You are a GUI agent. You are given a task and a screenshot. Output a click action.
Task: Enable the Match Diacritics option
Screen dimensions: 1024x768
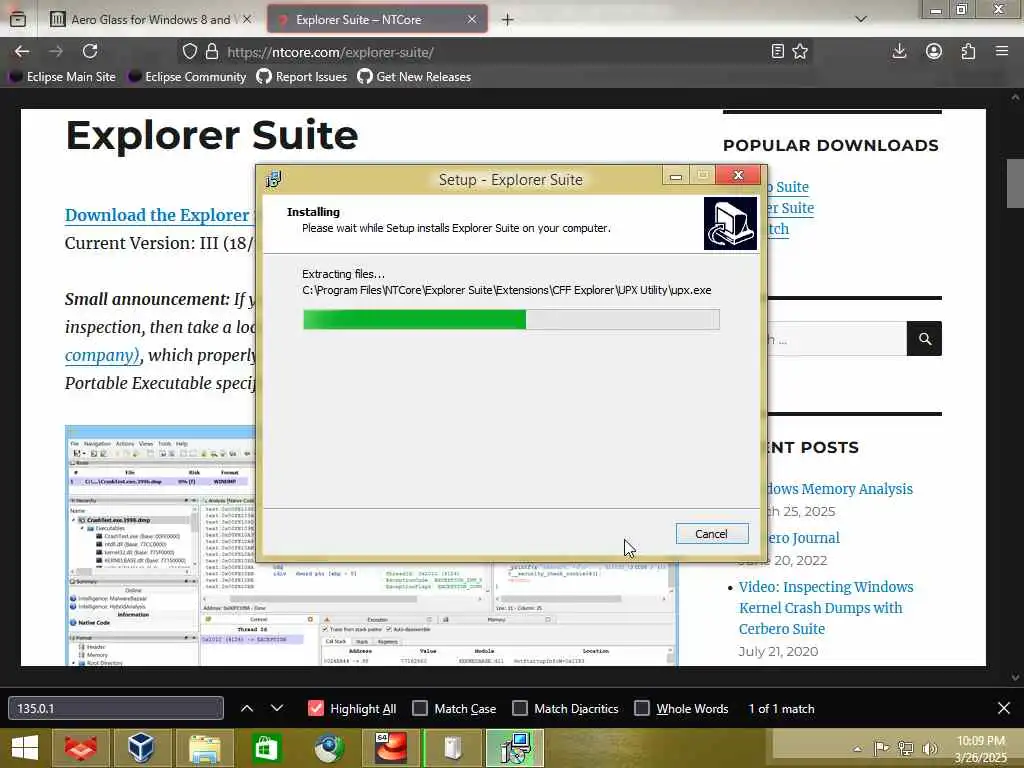point(520,709)
